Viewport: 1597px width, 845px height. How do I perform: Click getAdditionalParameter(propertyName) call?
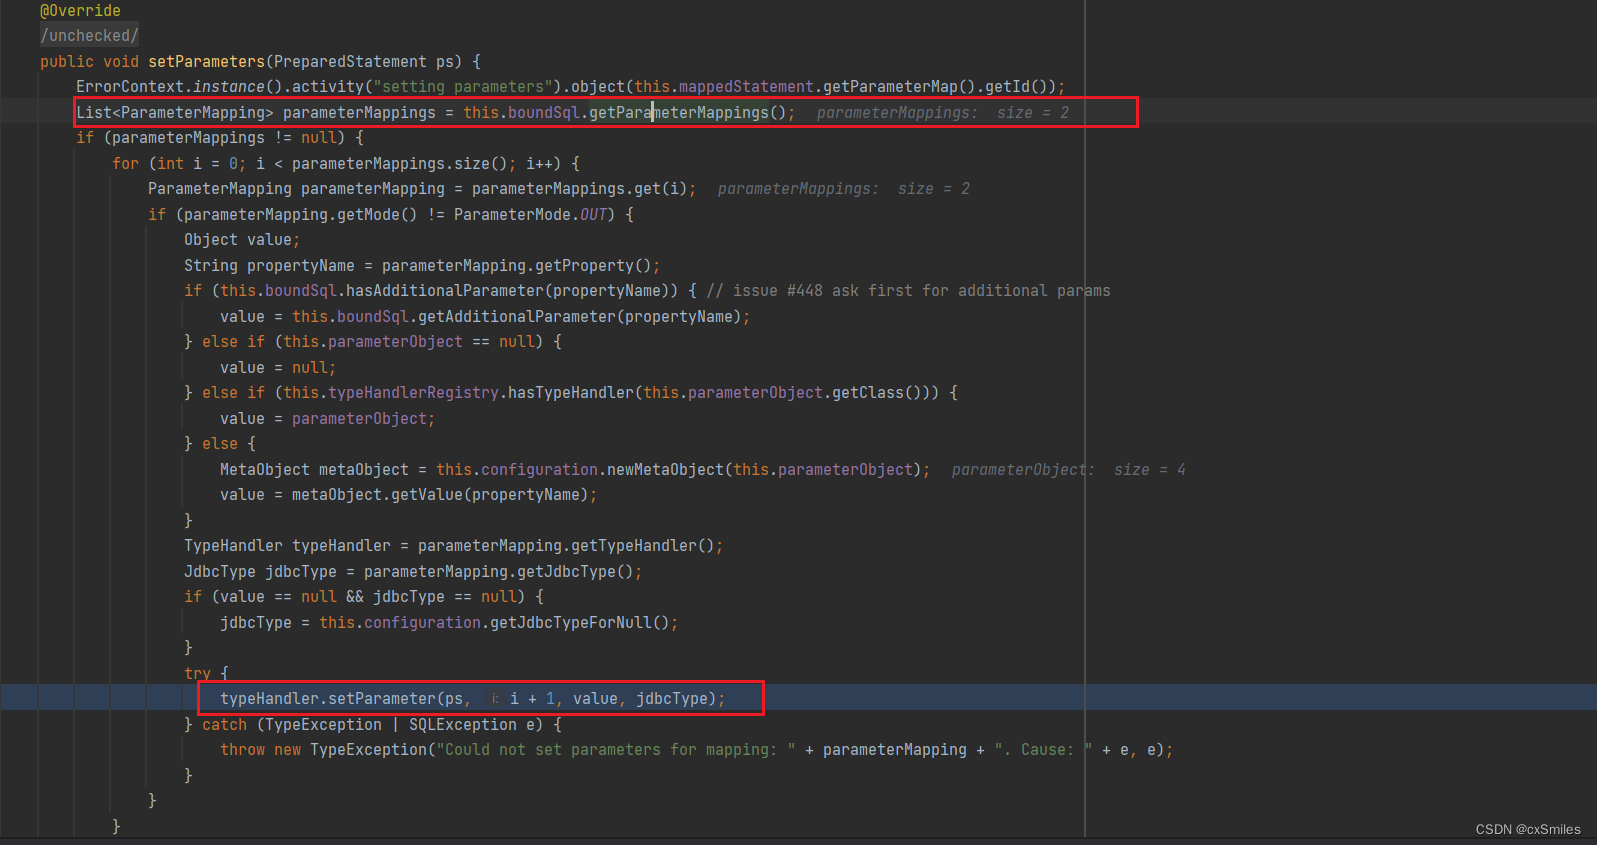pos(579,316)
